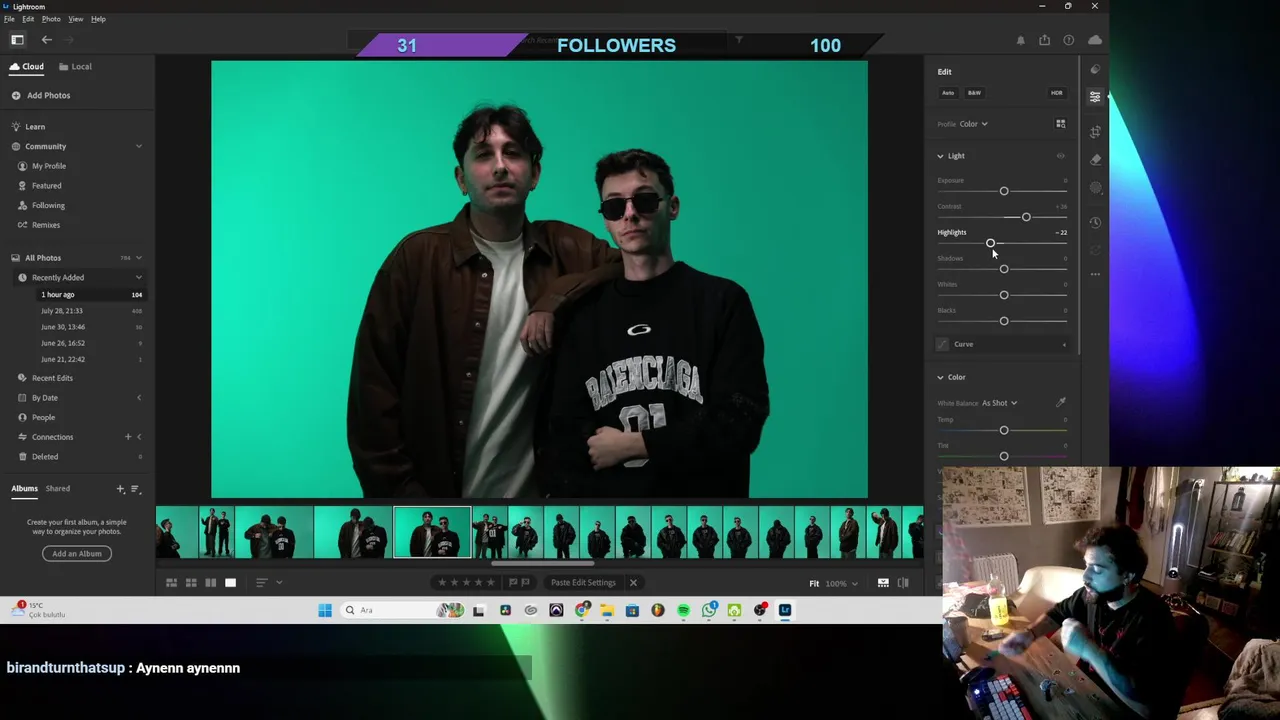Open the notifications bell icon
1280x720 pixels.
[x=1020, y=40]
